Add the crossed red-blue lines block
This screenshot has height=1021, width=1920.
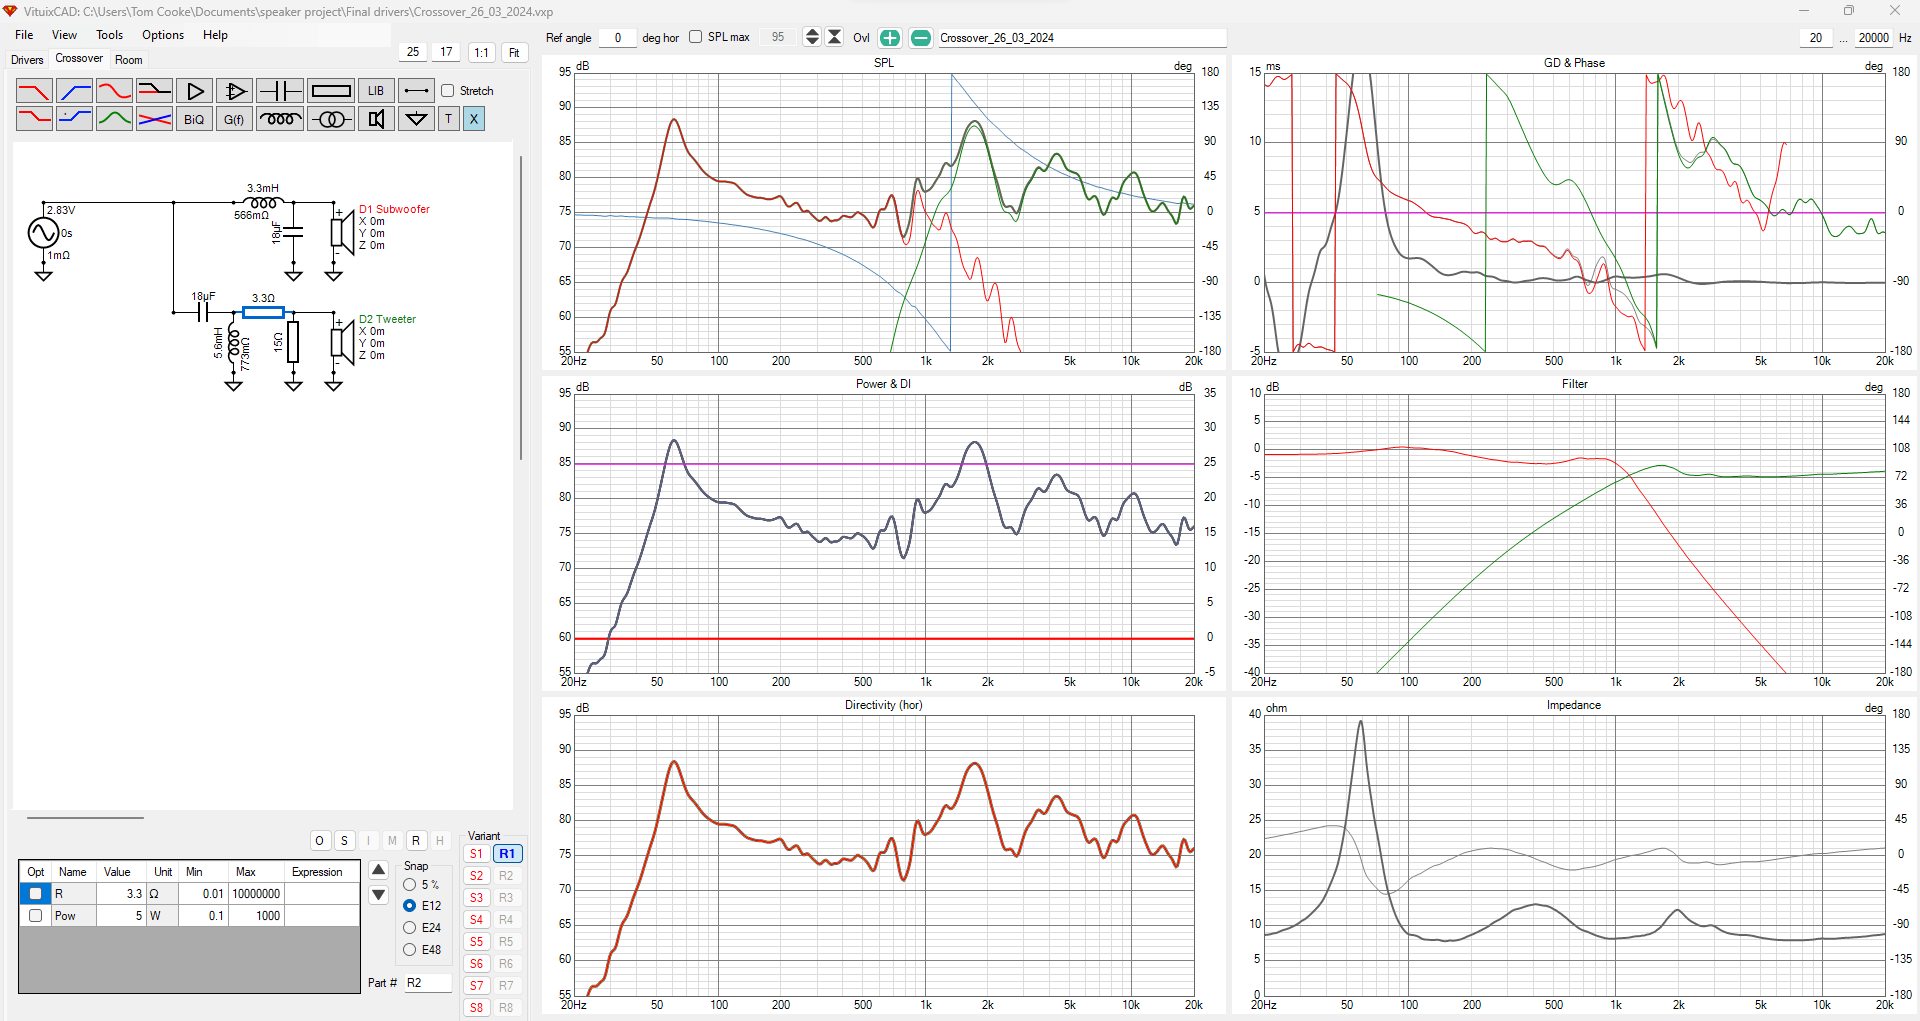pos(154,119)
